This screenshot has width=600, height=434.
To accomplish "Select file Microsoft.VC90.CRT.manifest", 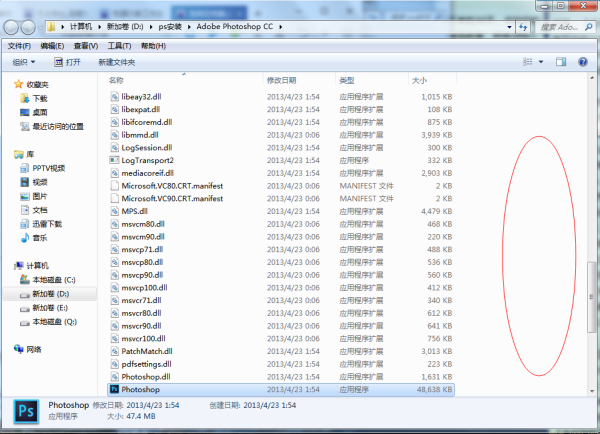I will (x=281, y=198).
